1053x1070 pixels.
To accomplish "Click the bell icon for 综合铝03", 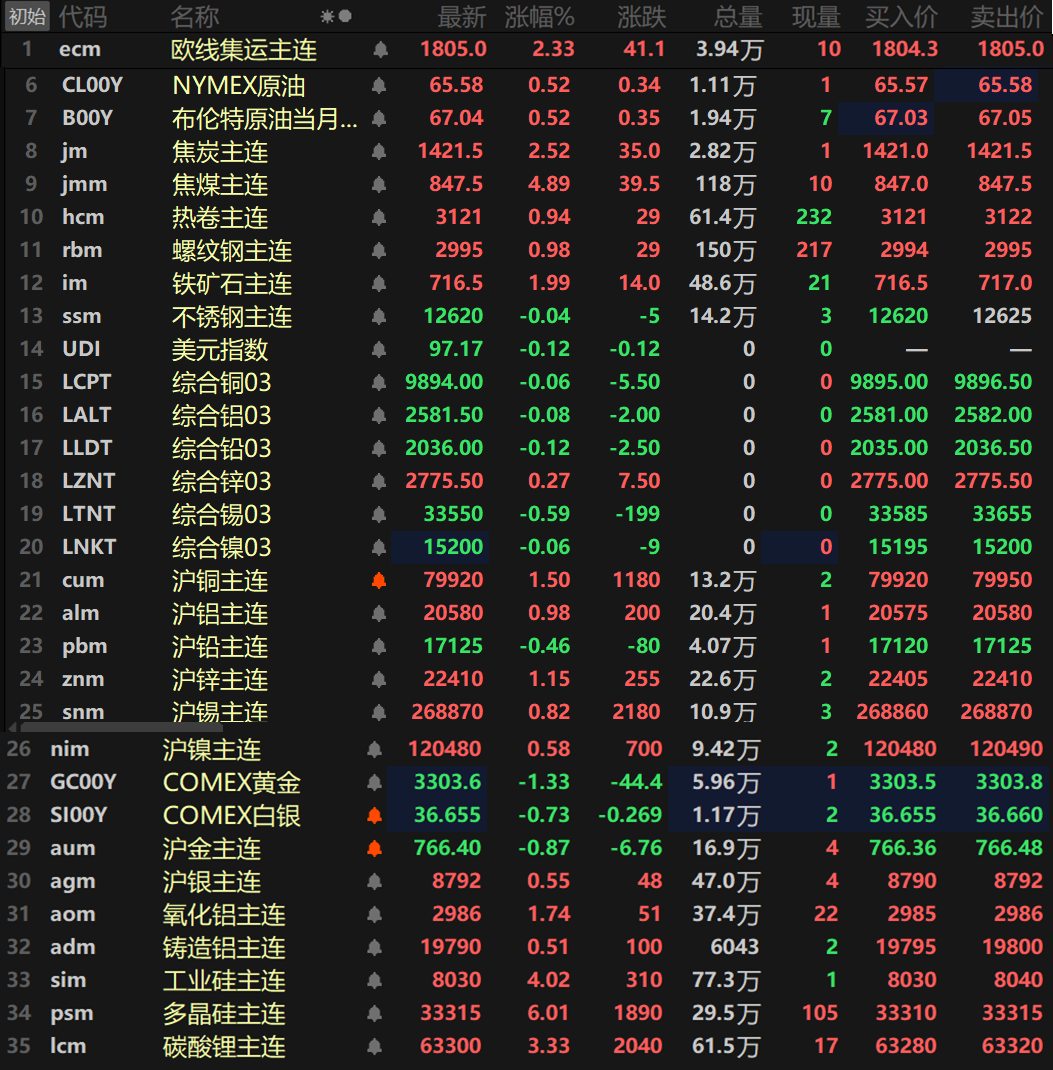I will pos(379,415).
